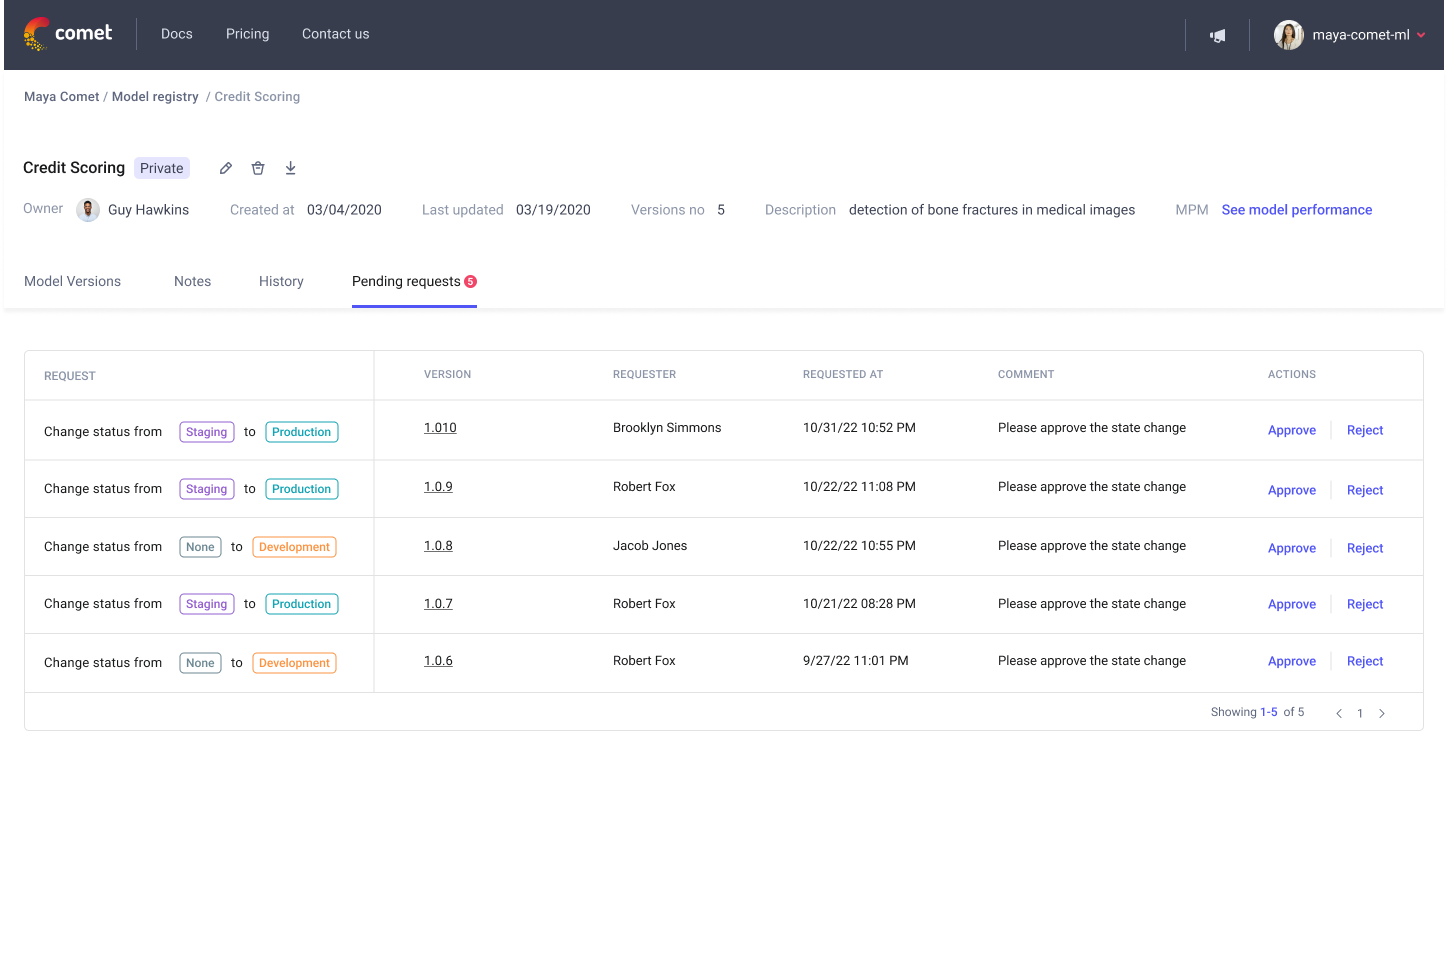Click the maya-comet-ml profile avatar

pyautogui.click(x=1288, y=34)
